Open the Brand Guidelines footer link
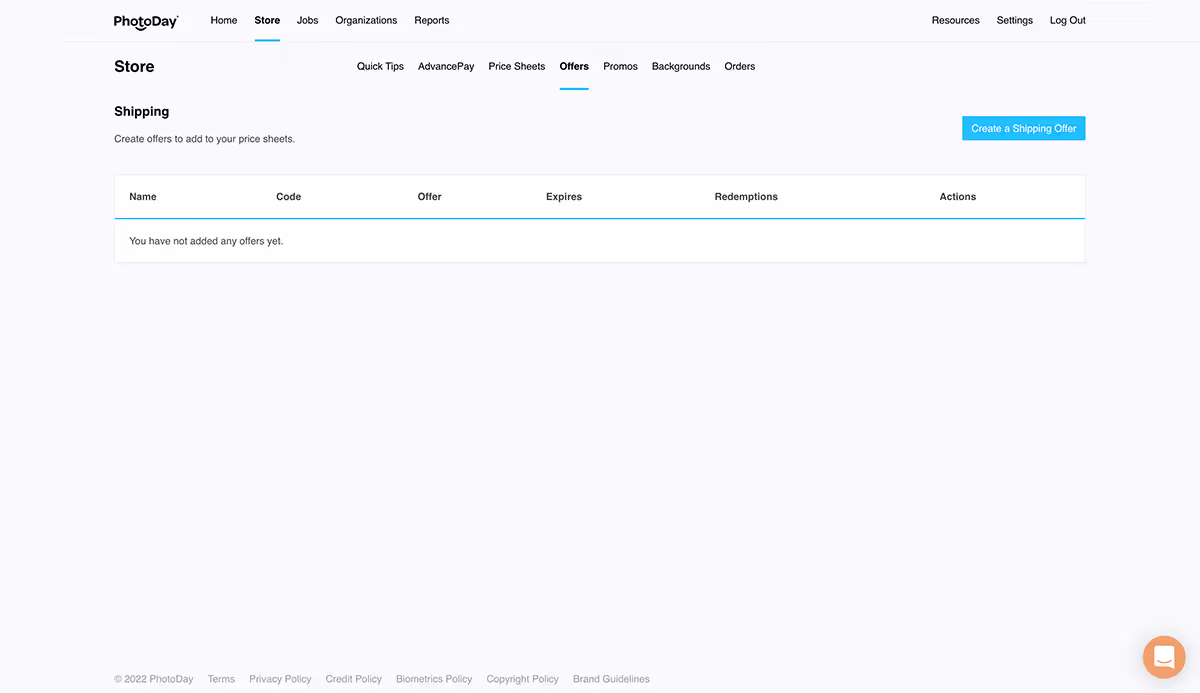1200x693 pixels. tap(611, 679)
